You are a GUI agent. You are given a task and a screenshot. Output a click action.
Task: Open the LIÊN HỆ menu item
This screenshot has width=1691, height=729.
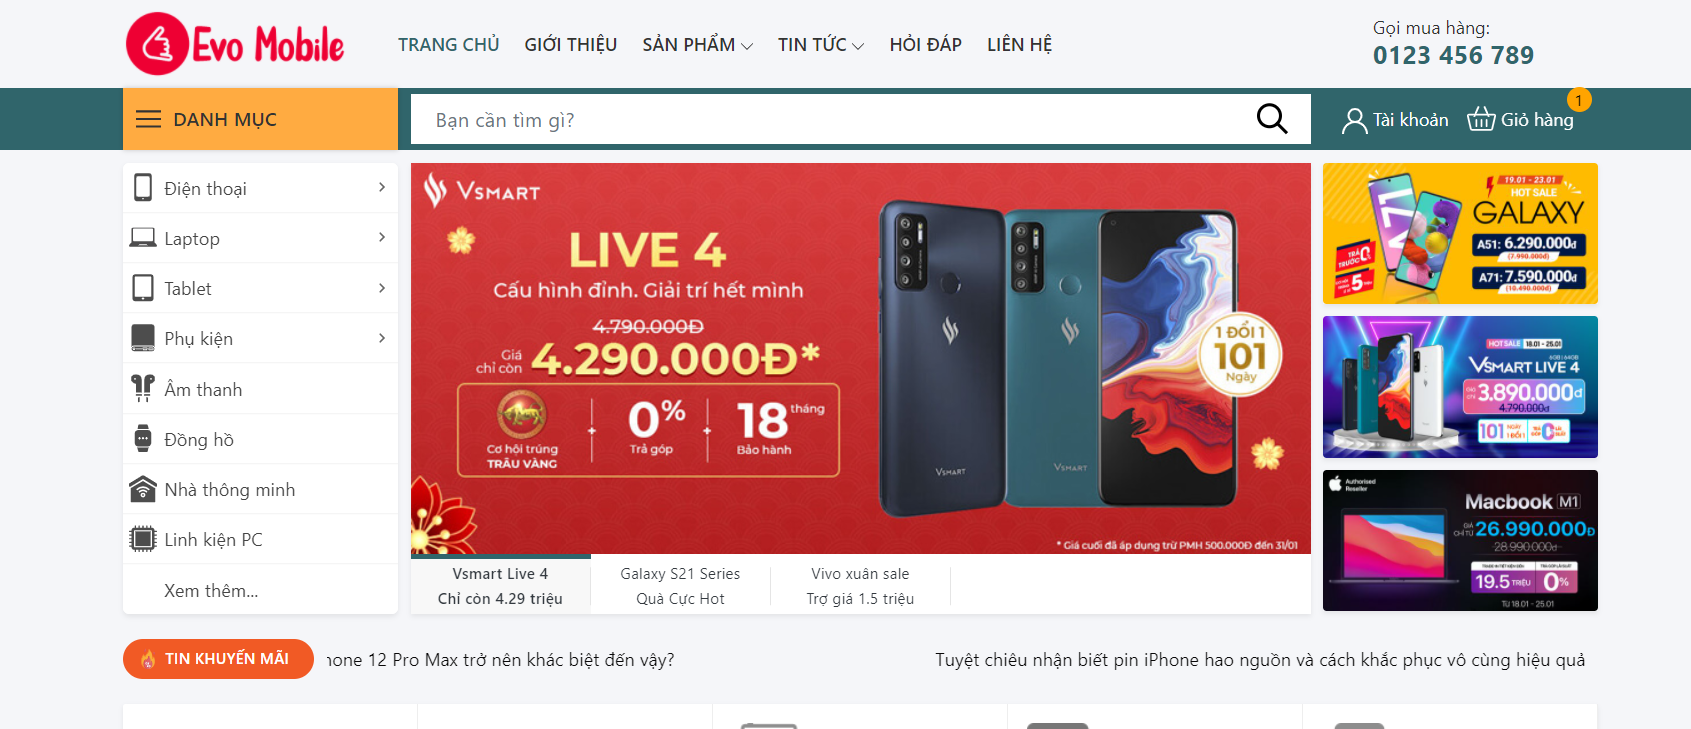(x=1019, y=45)
